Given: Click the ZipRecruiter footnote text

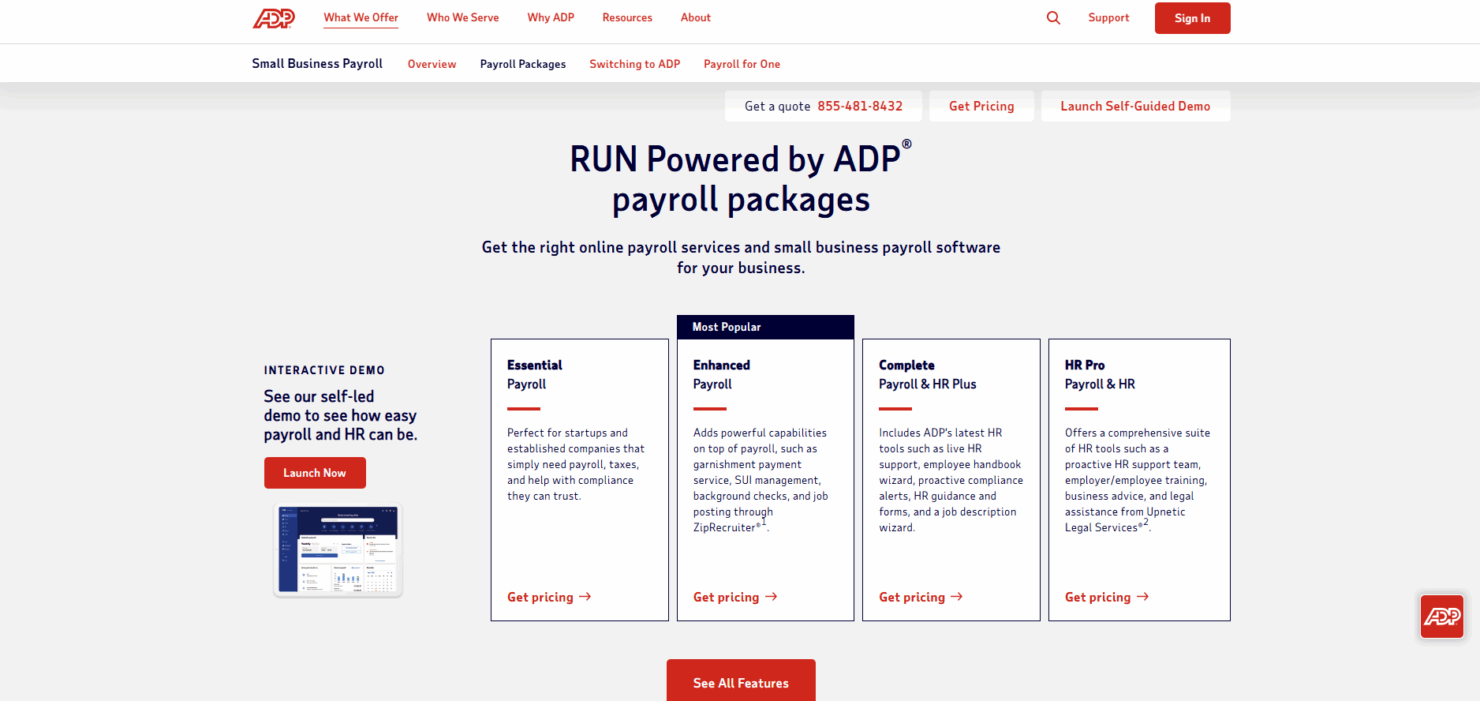Looking at the screenshot, I should (x=730, y=527).
